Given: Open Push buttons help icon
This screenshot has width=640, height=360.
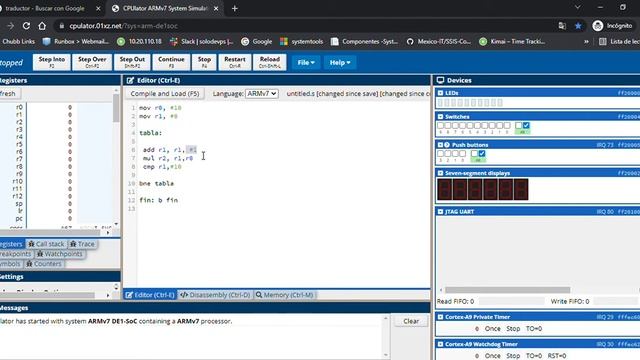Looking at the screenshot, I should [x=447, y=145].
